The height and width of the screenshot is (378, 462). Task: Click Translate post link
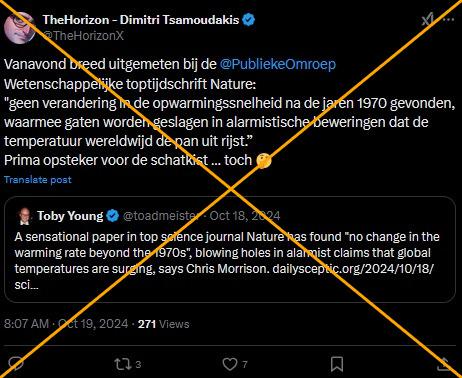click(x=38, y=180)
